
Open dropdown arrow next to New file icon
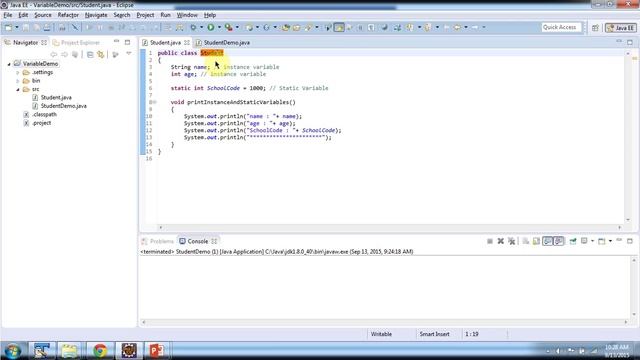17,27
